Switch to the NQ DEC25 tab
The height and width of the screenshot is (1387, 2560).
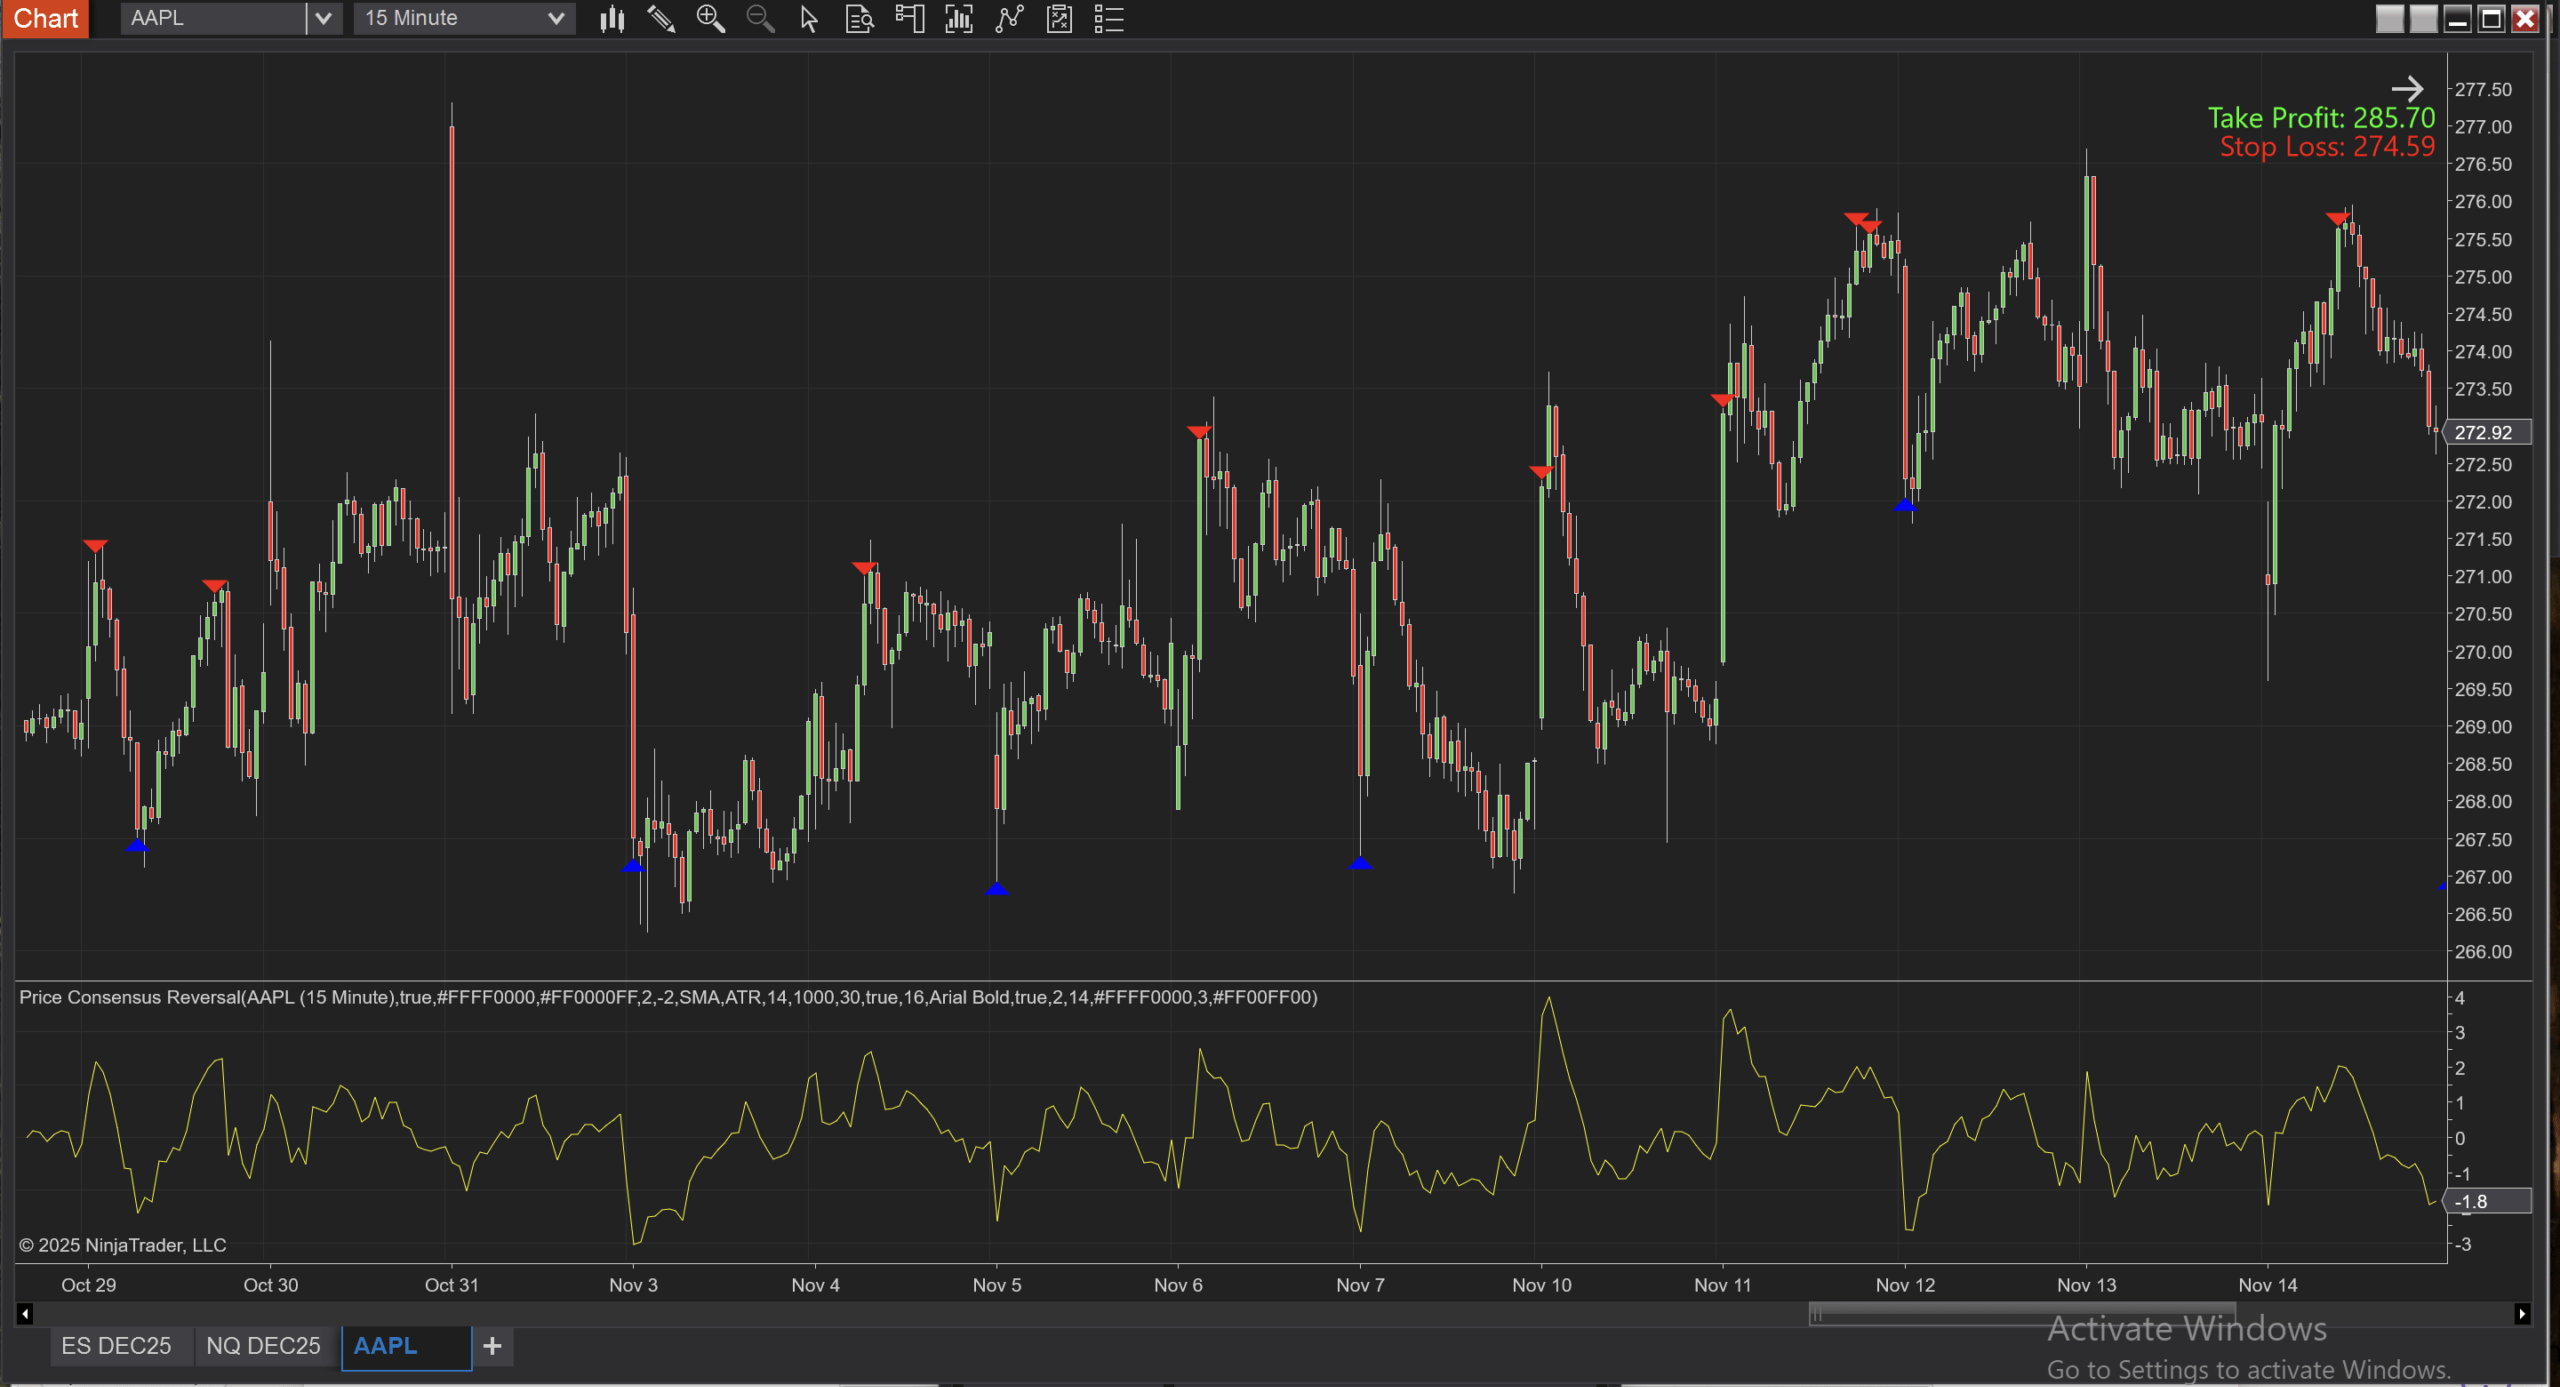click(x=263, y=1346)
